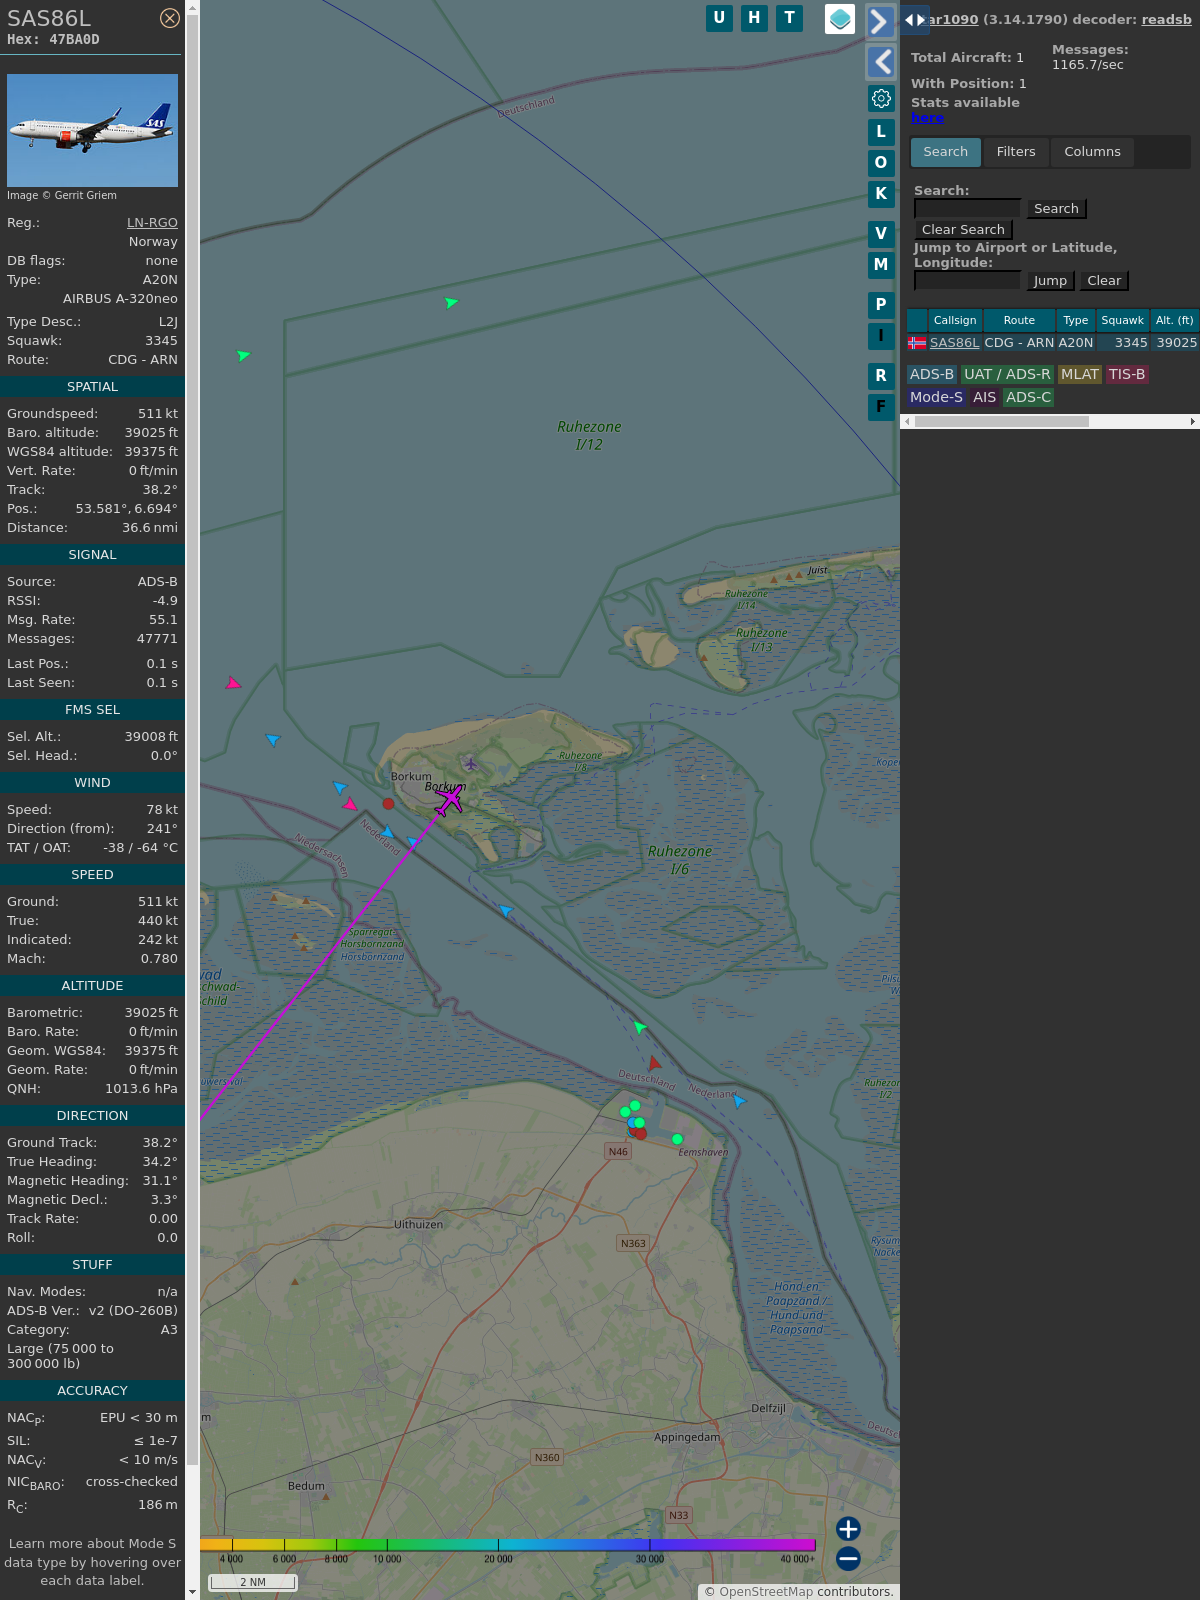Toggle the MLAT source filter
The width and height of the screenshot is (1200, 1600).
tap(1079, 374)
